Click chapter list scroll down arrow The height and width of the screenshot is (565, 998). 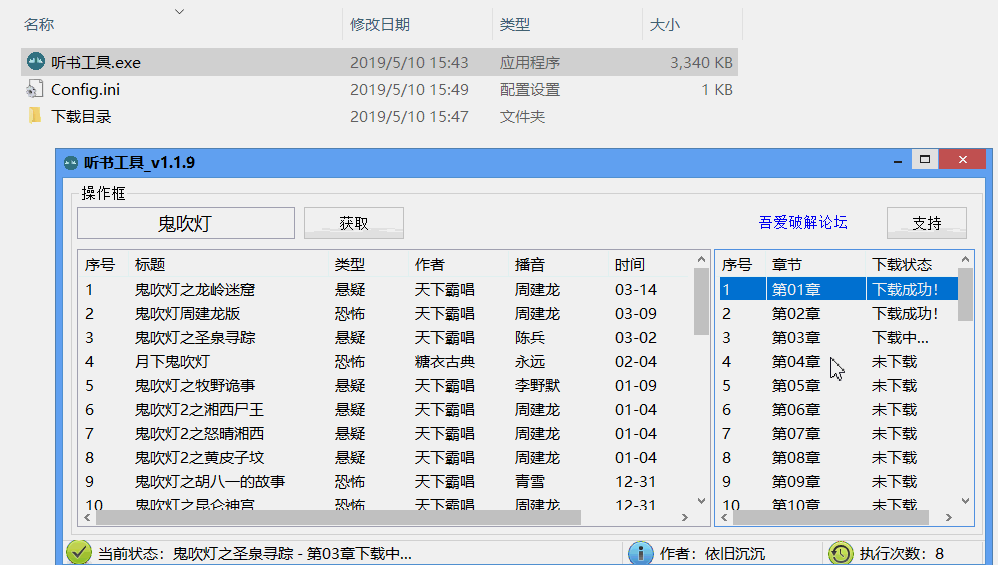(x=966, y=501)
